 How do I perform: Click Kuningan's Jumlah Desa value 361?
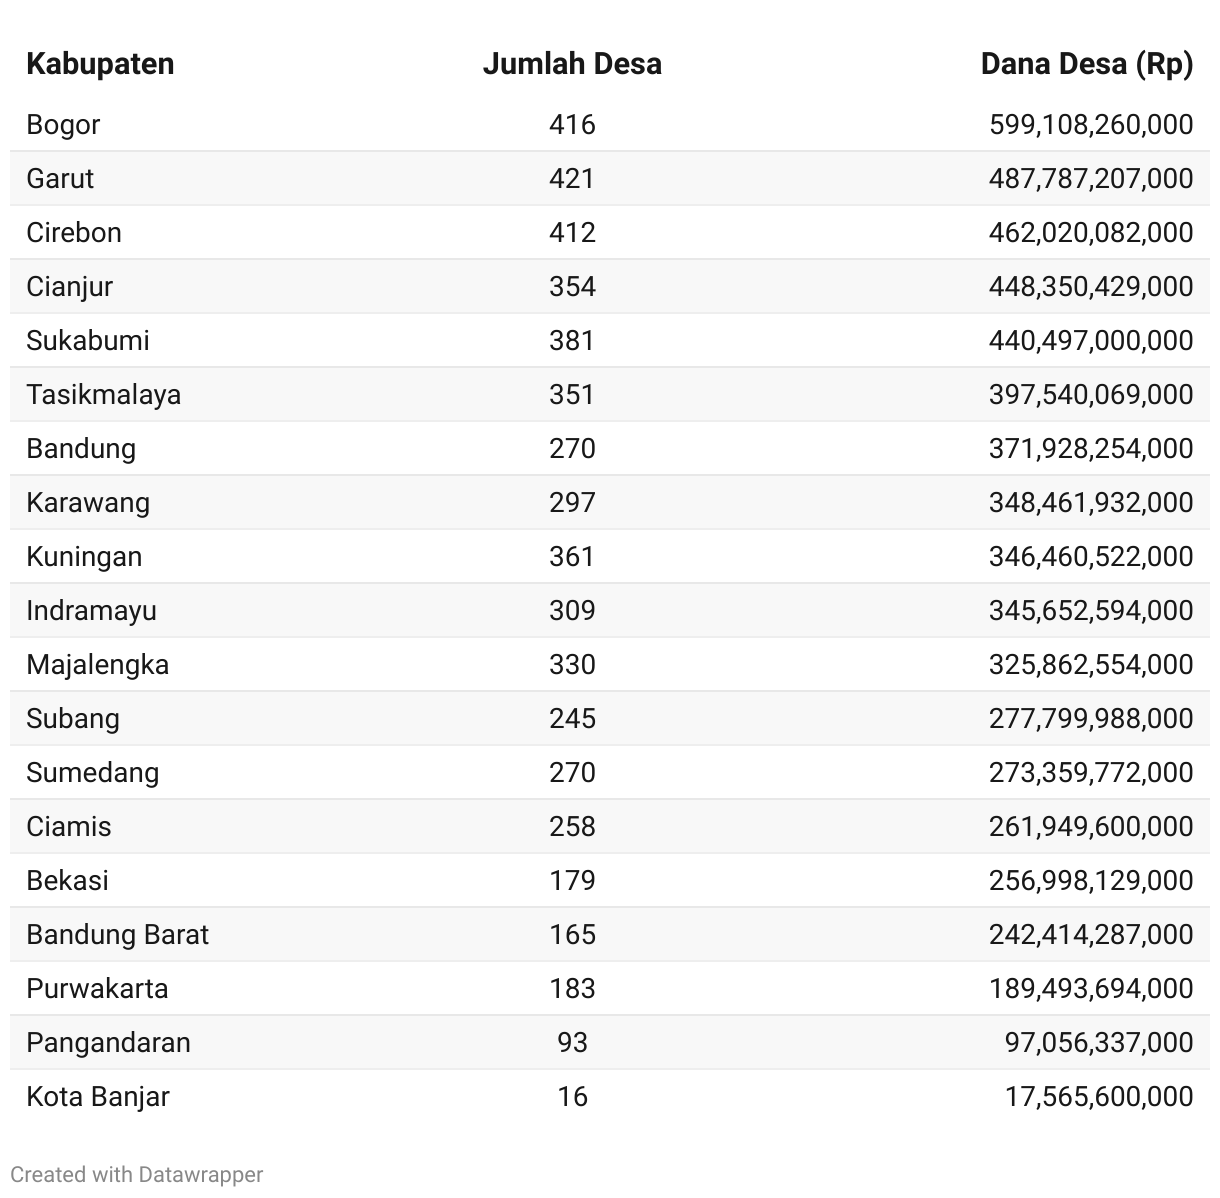click(572, 557)
